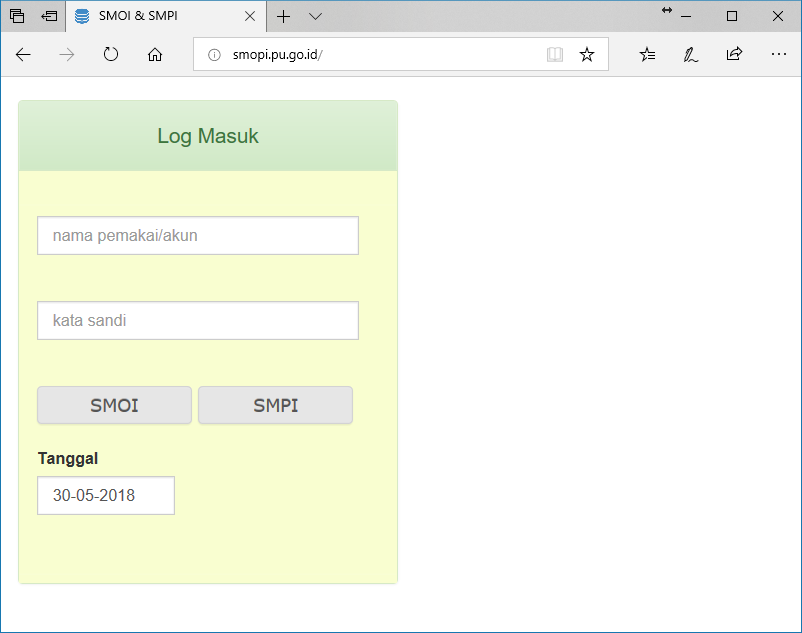Image resolution: width=802 pixels, height=633 pixels.
Task: Click the browser Back arrow
Action: pos(24,55)
